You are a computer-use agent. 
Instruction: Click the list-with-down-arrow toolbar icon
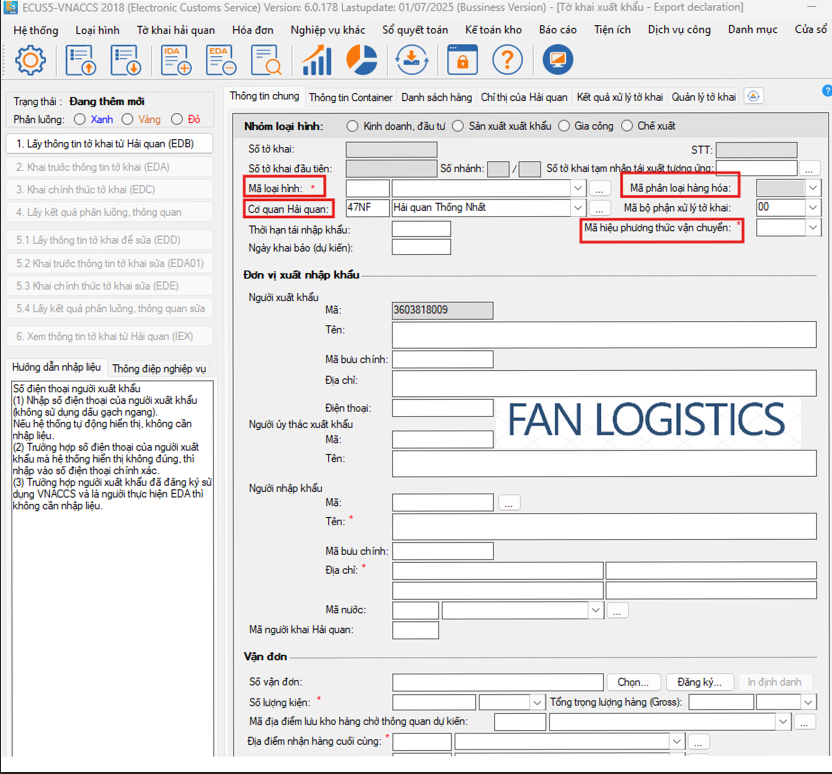pos(126,60)
